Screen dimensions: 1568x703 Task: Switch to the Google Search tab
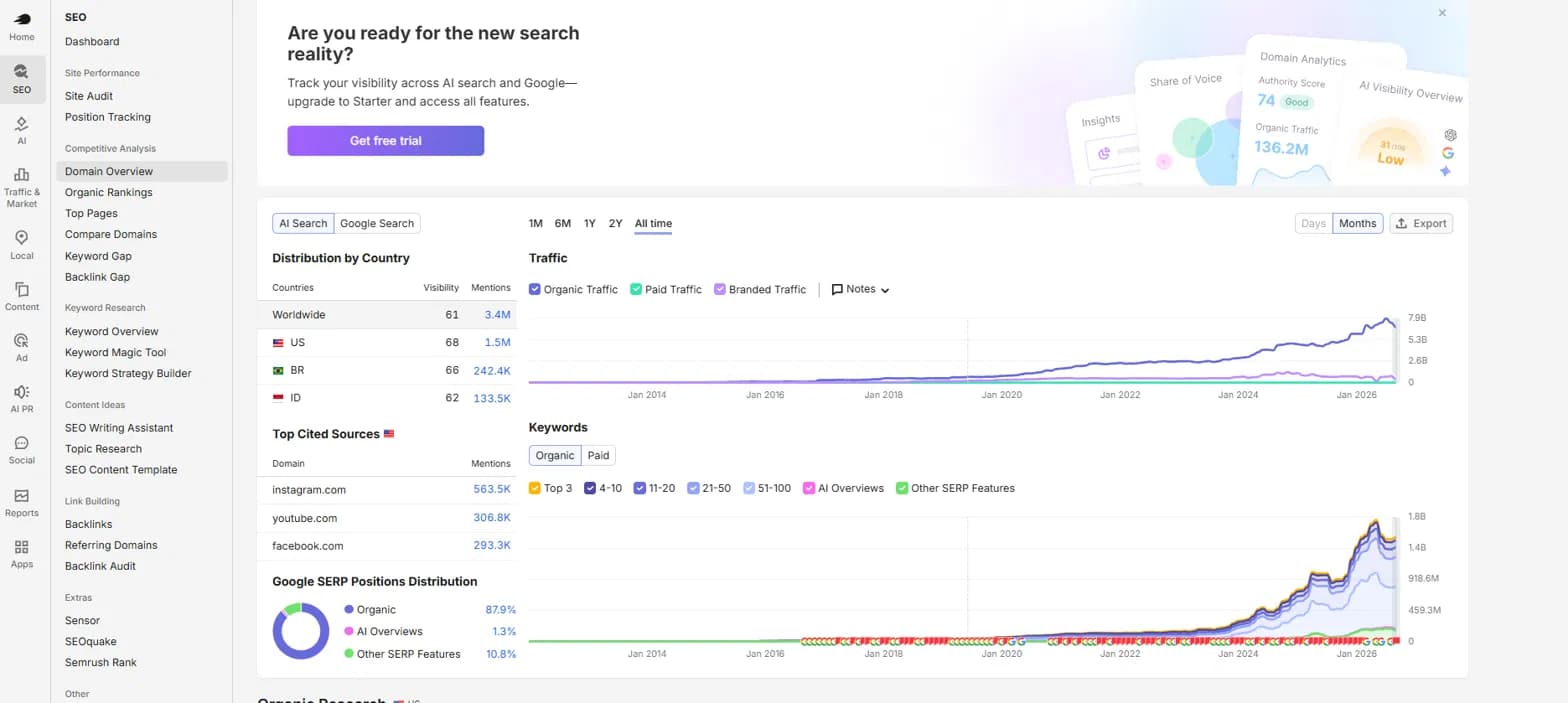pyautogui.click(x=376, y=223)
